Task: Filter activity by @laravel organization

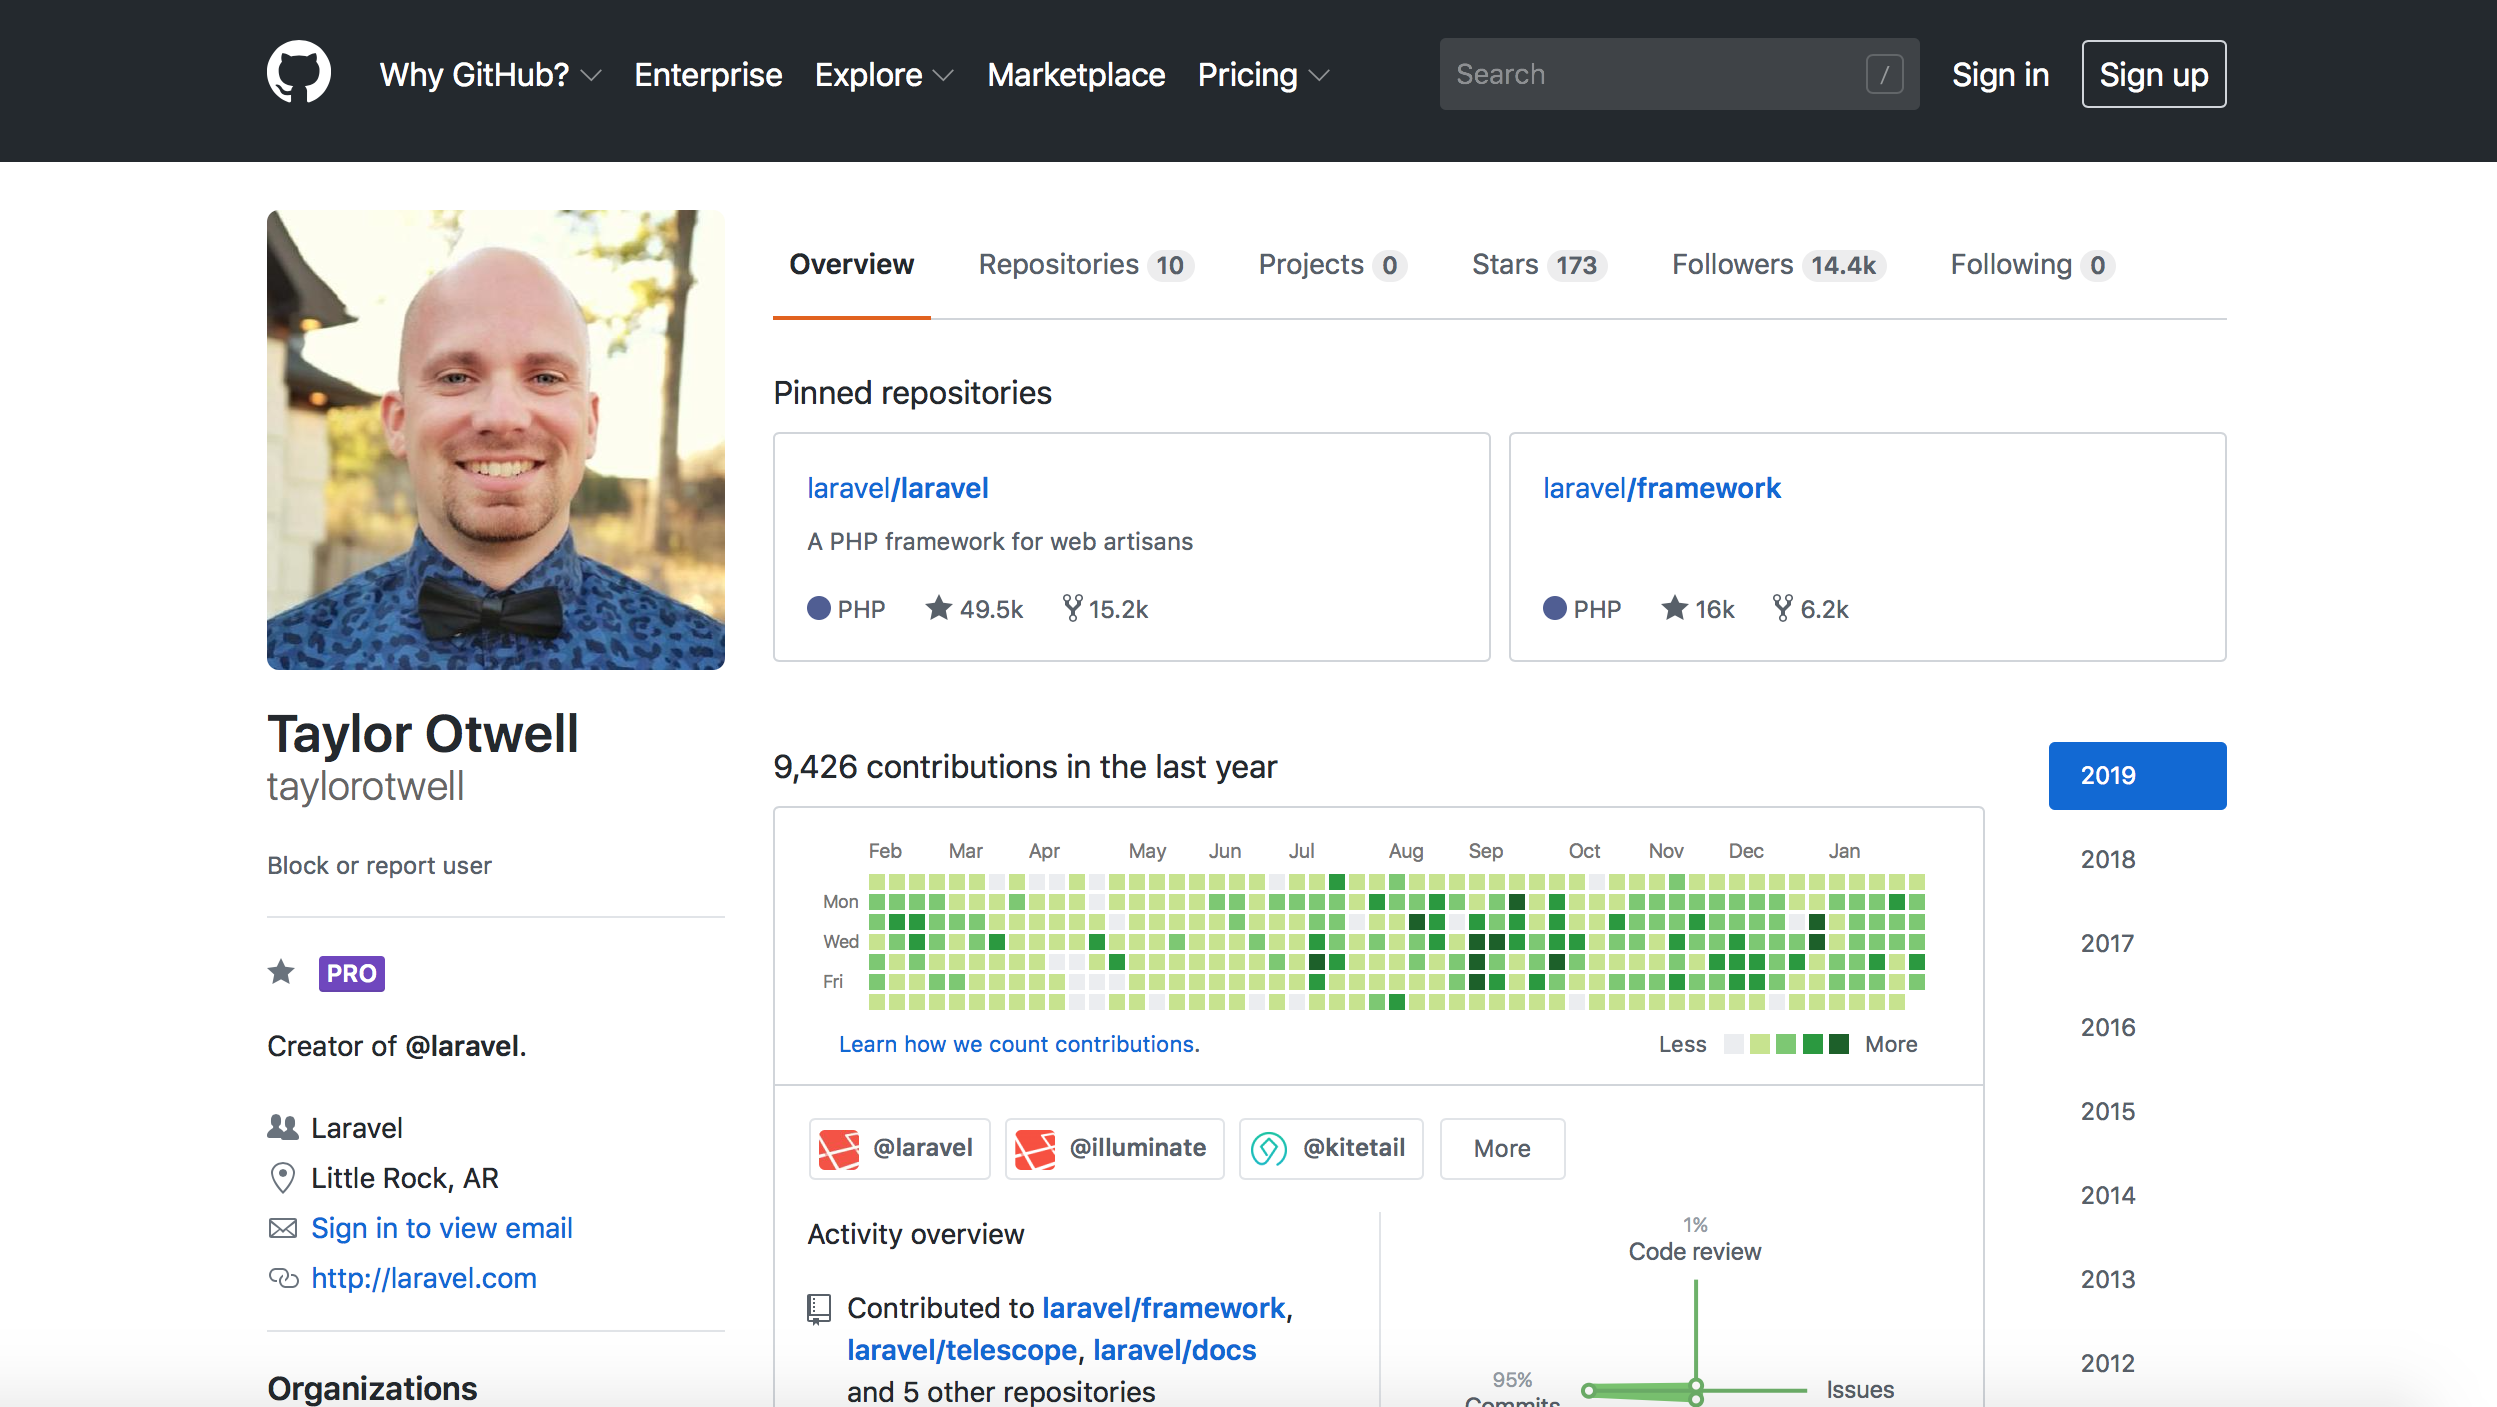Action: [x=899, y=1148]
